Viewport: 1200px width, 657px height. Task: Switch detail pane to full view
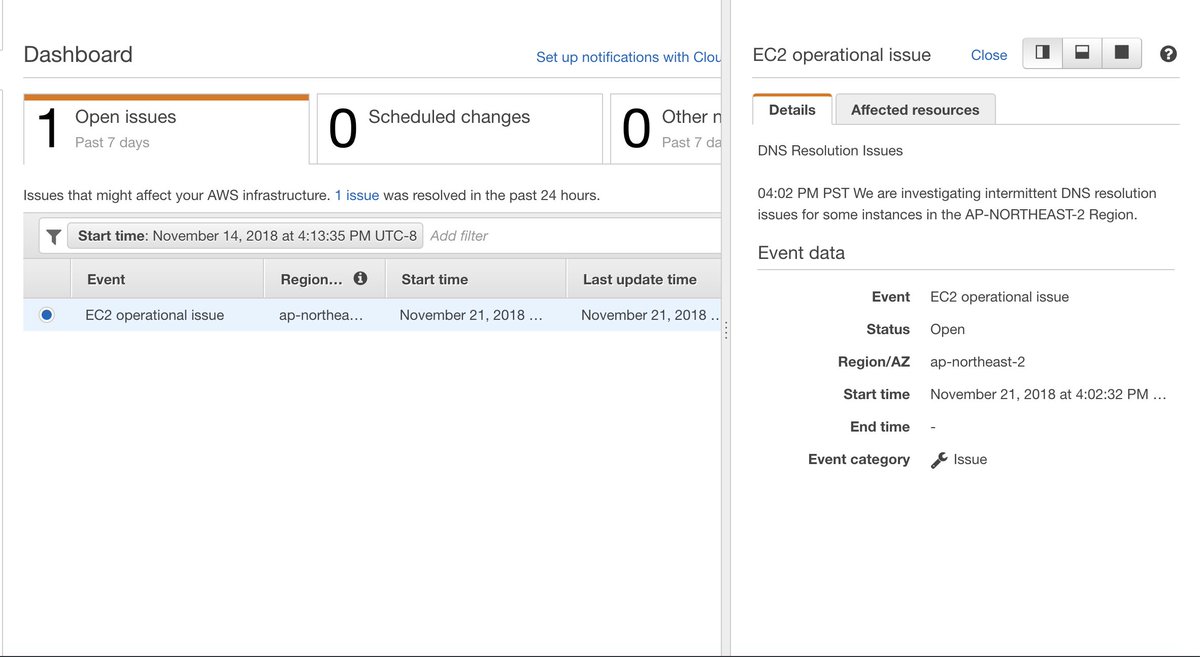click(x=1121, y=53)
